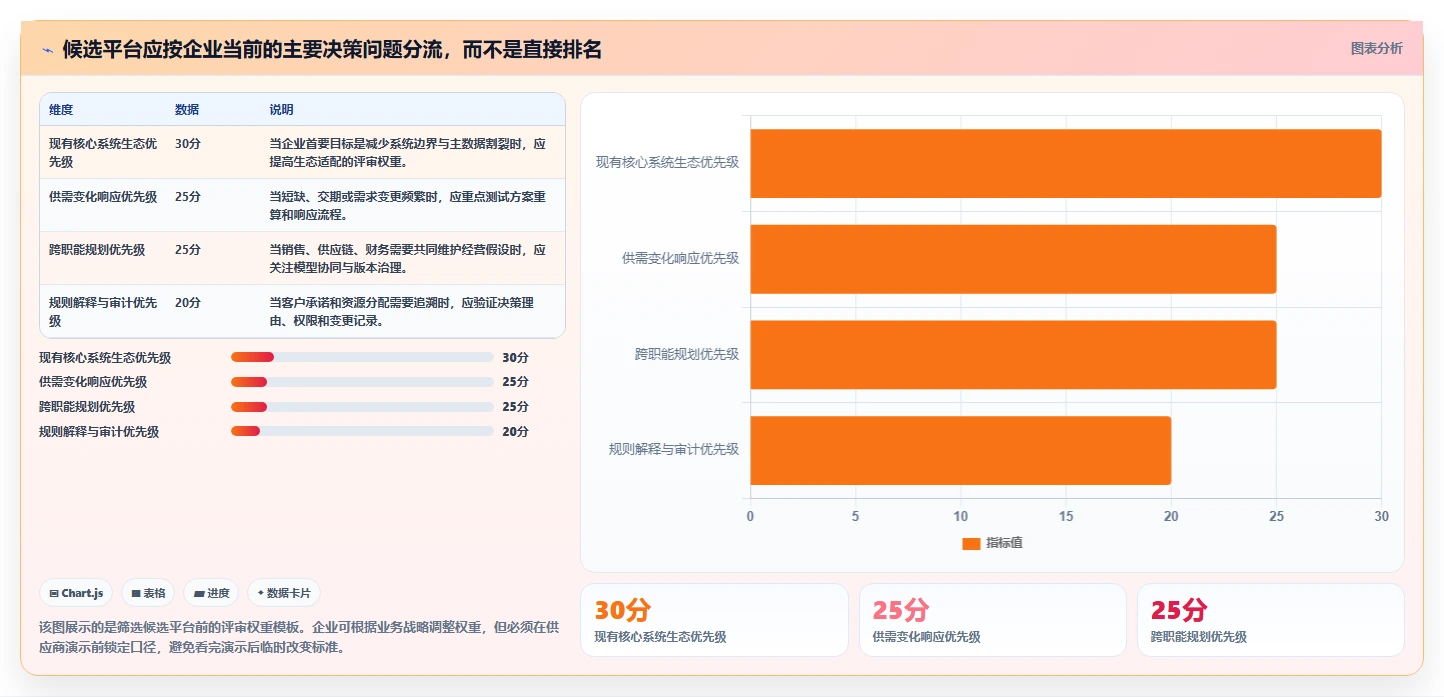Click the 指标值 legend label
1444x697 pixels.
1004,543
